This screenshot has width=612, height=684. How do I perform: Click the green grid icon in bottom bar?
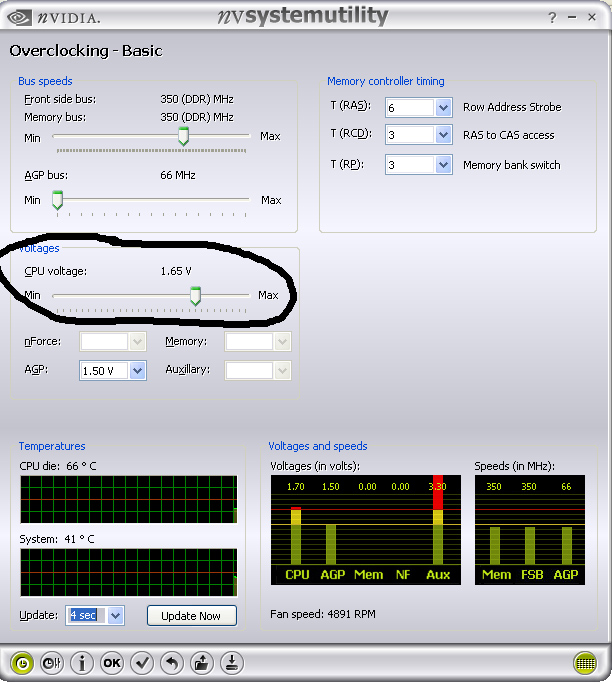(x=585, y=663)
